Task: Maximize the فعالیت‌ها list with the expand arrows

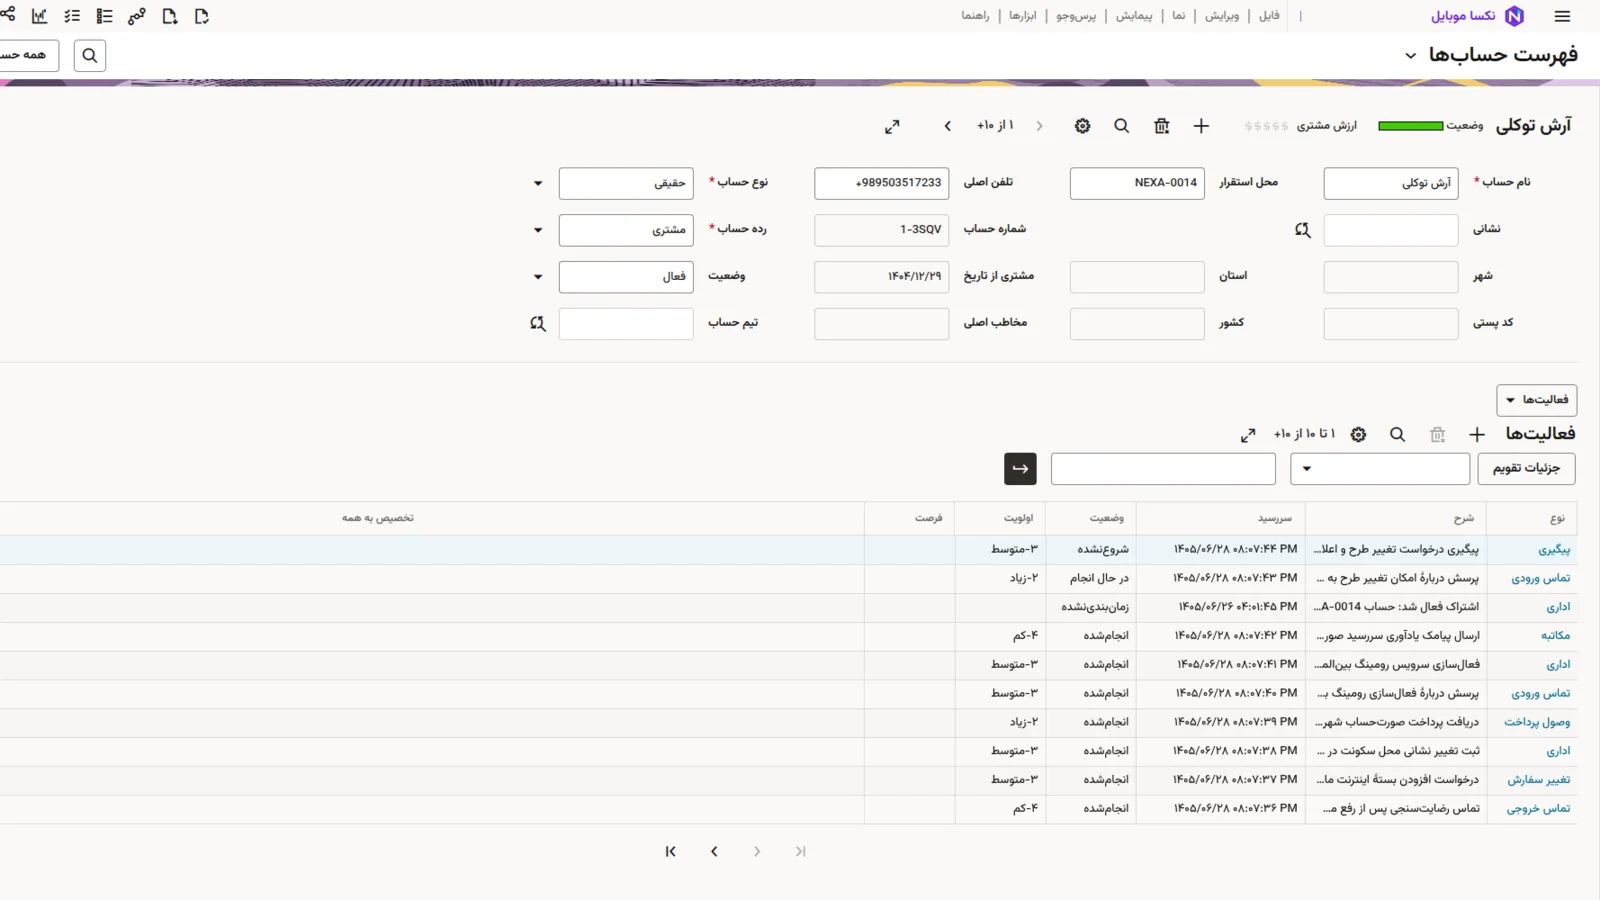Action: coord(1248,435)
